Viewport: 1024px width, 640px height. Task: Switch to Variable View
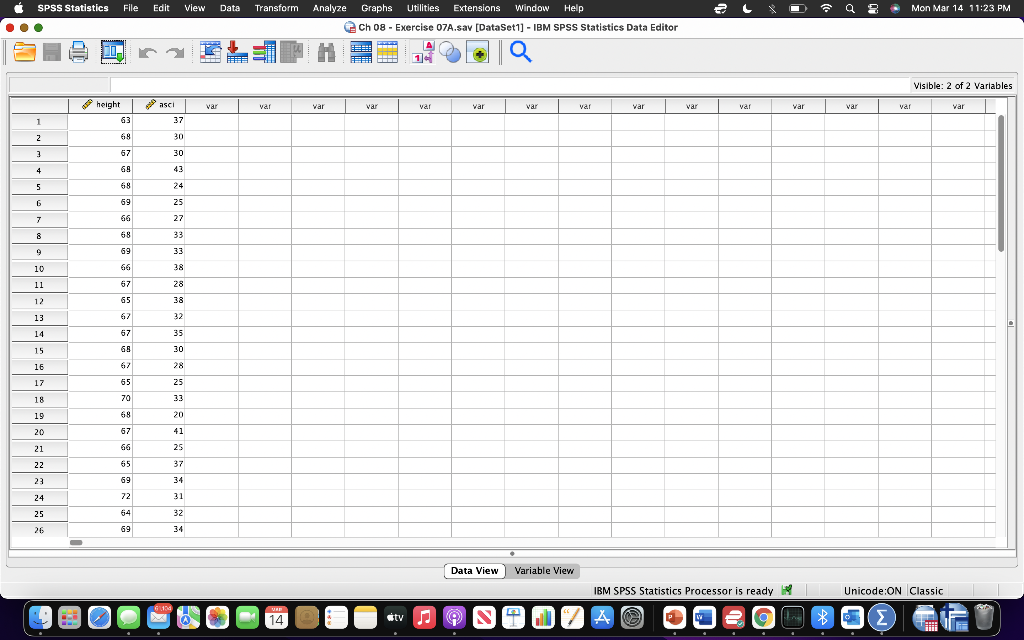point(543,570)
